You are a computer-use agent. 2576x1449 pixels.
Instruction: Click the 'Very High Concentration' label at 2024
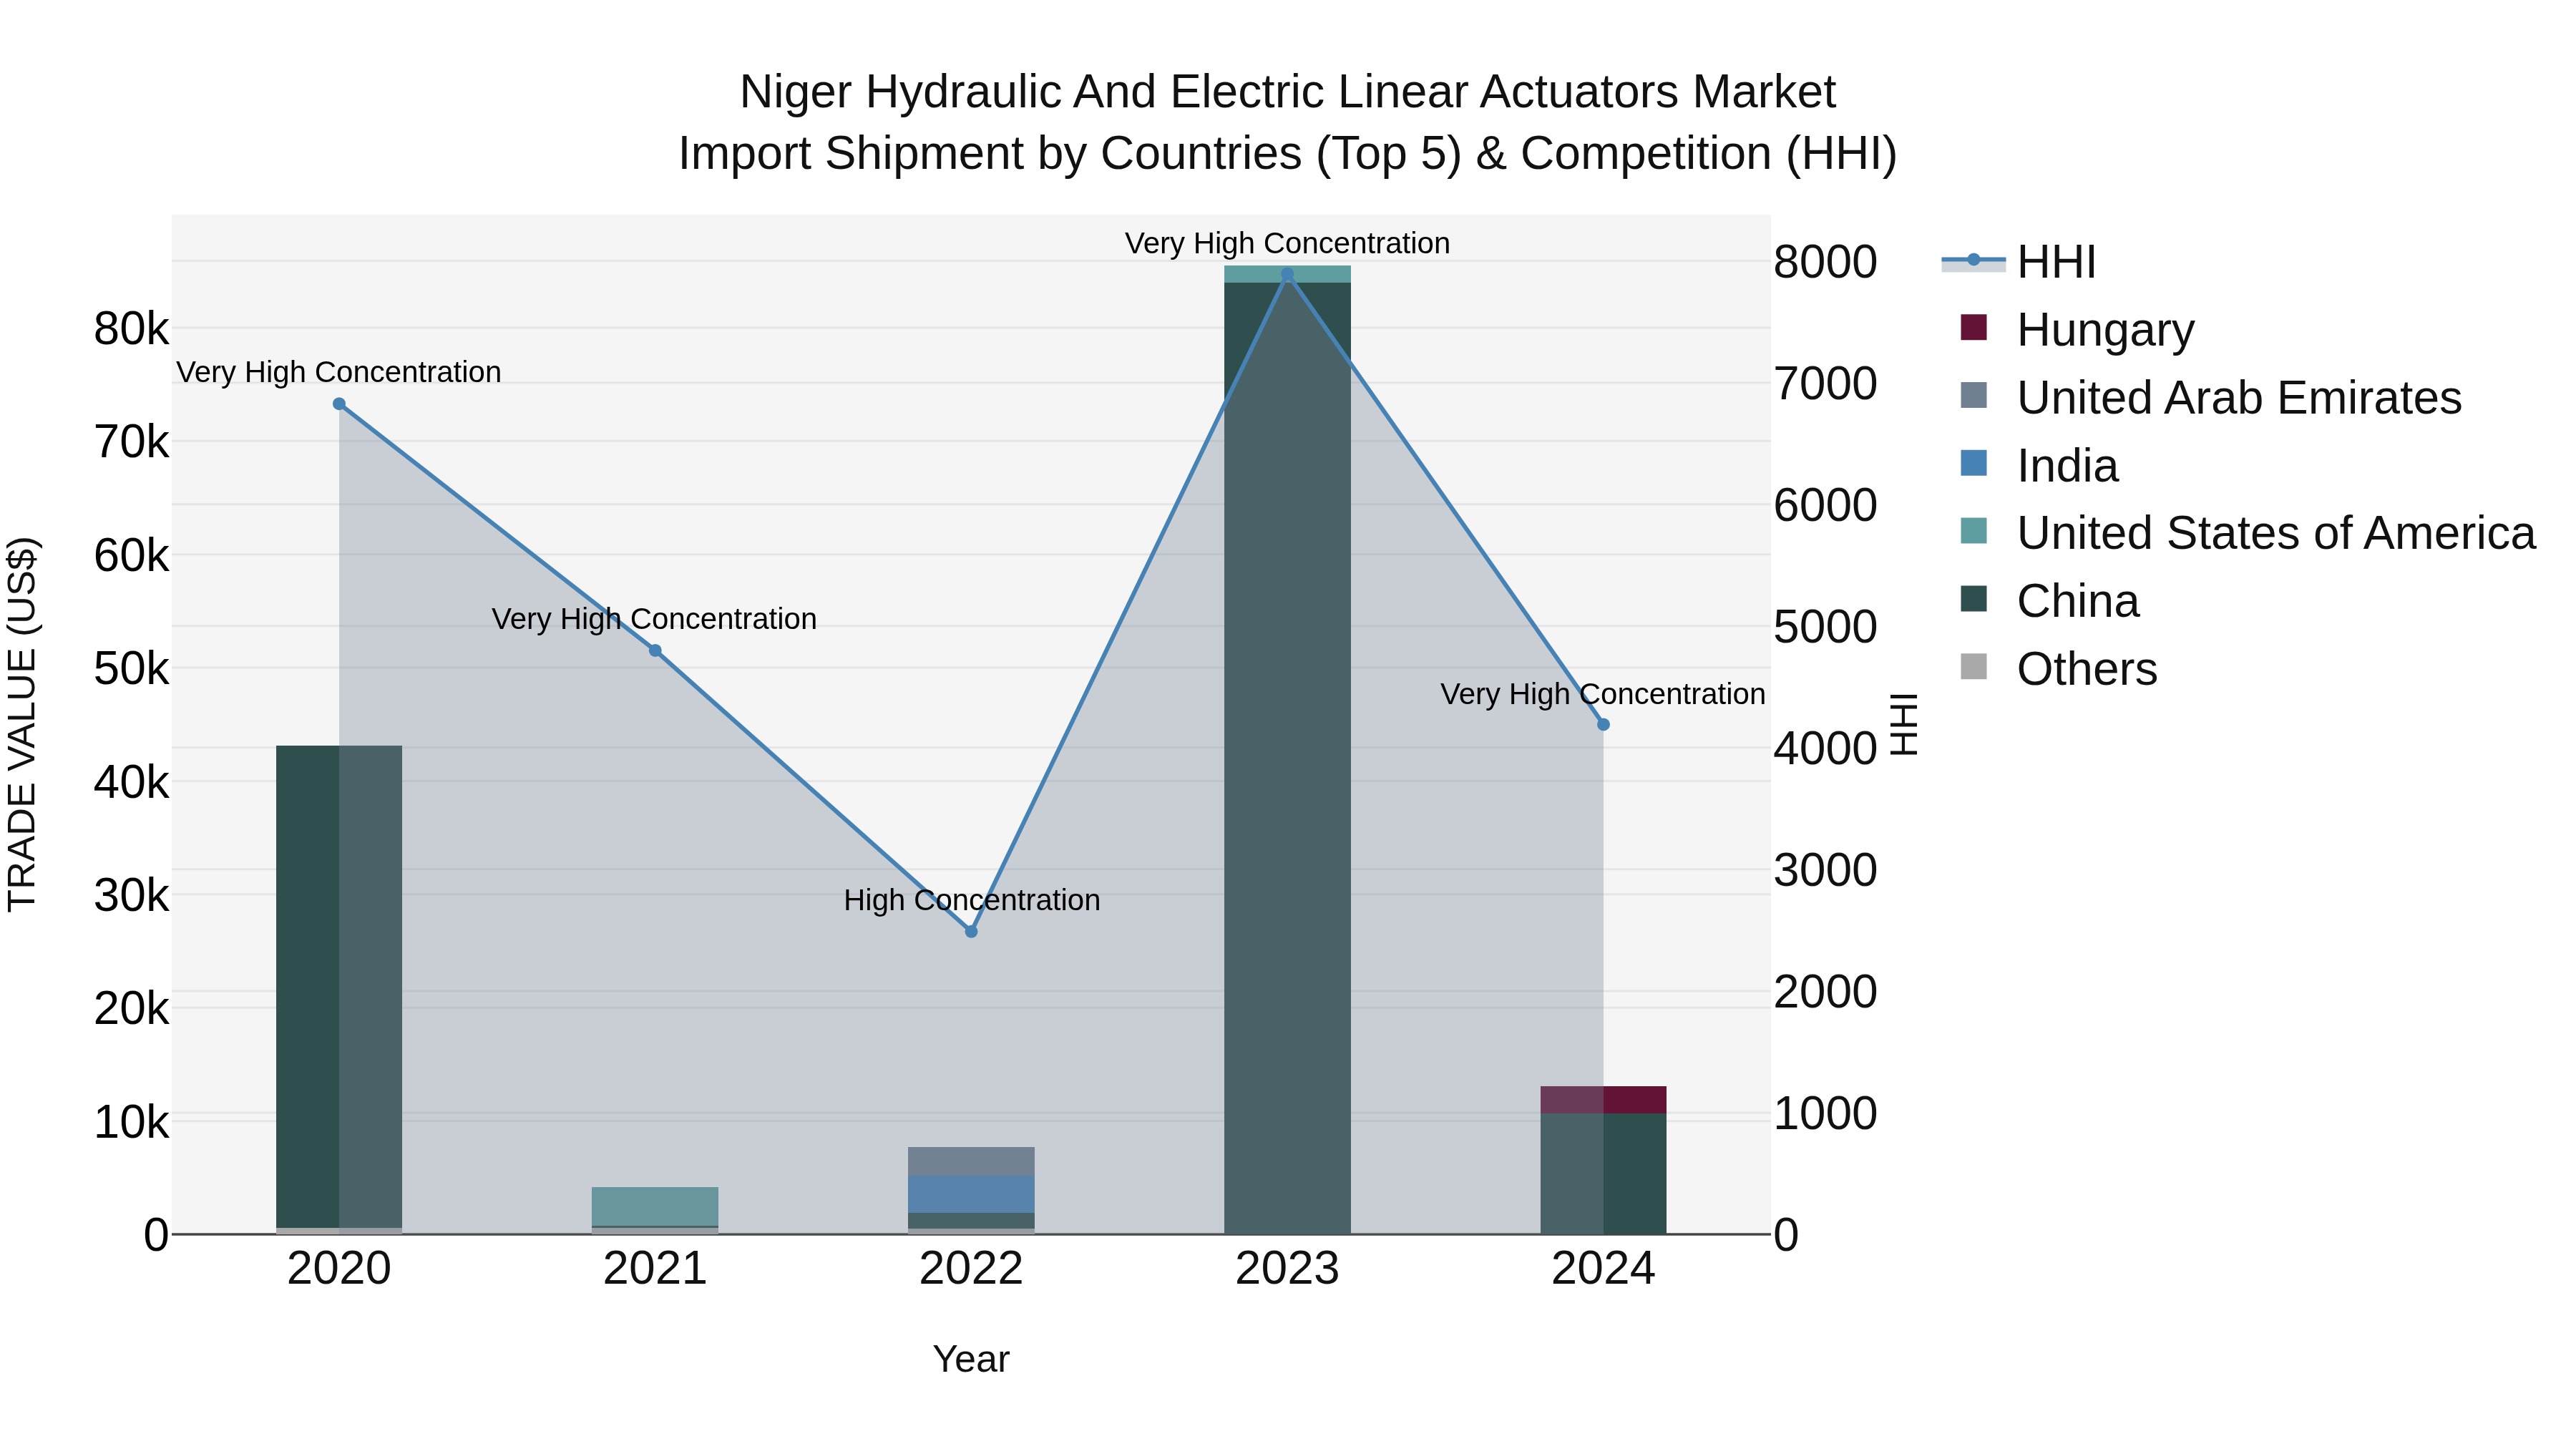coord(1603,694)
